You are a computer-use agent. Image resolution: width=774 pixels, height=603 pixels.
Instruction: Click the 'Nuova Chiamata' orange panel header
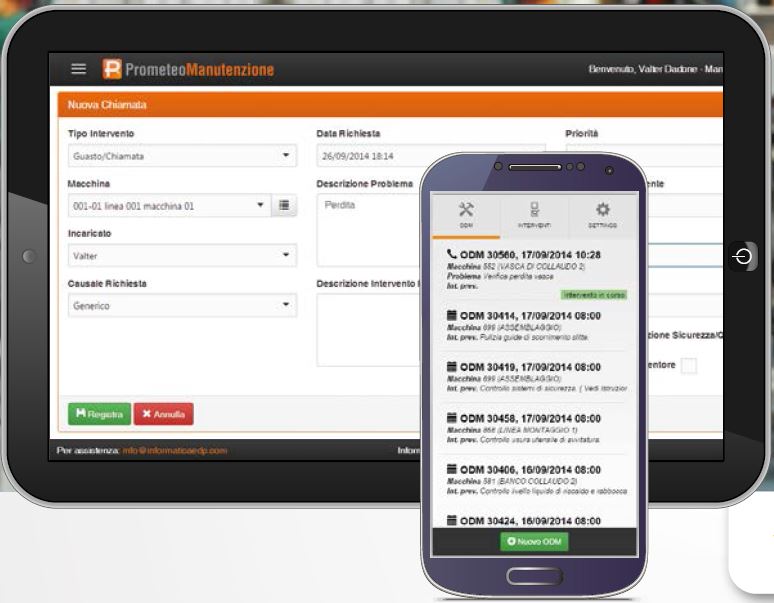(x=390, y=105)
